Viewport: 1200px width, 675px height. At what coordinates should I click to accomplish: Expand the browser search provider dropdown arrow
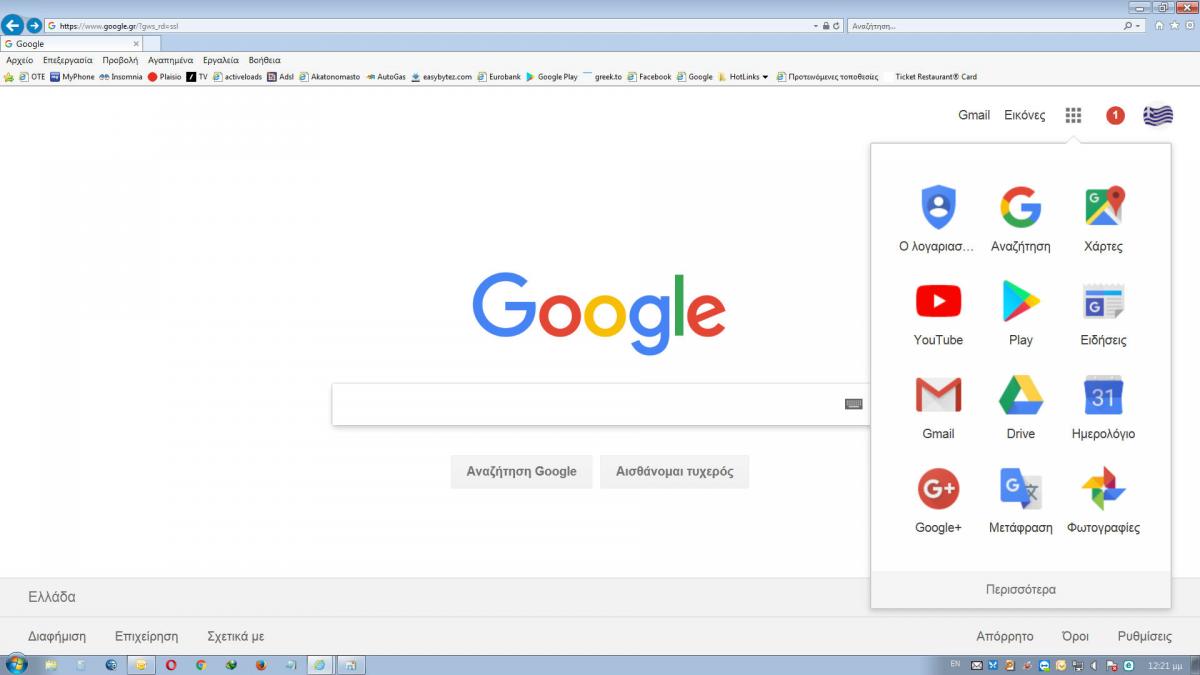[x=1139, y=26]
